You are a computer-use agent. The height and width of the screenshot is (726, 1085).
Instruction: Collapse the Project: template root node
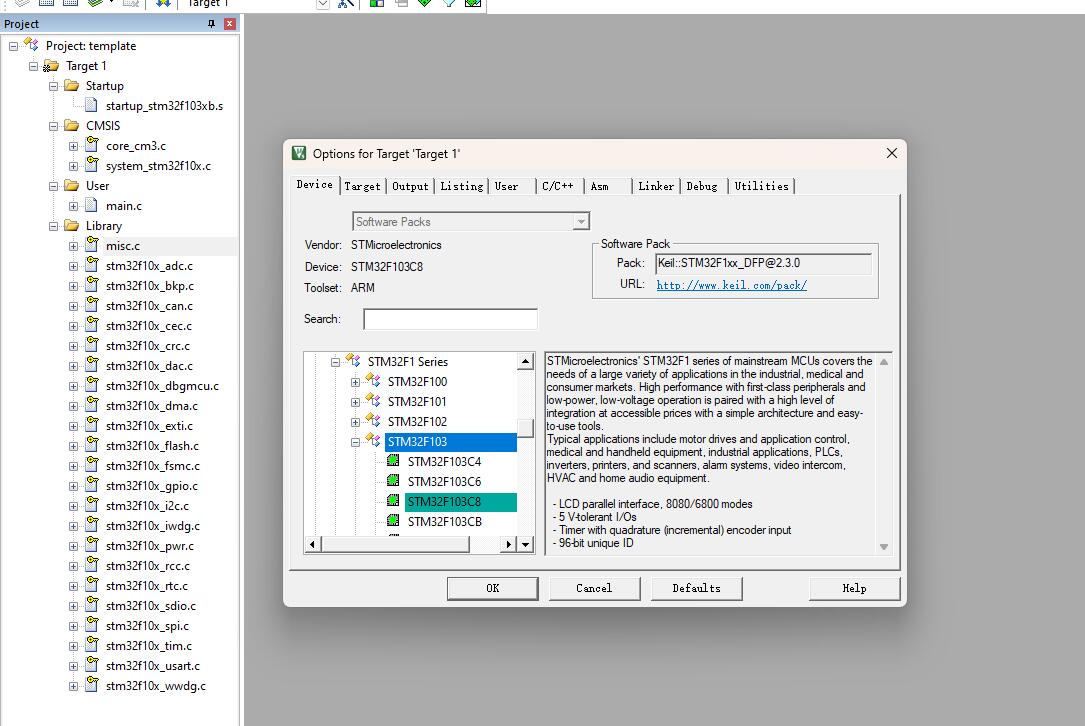[13, 46]
